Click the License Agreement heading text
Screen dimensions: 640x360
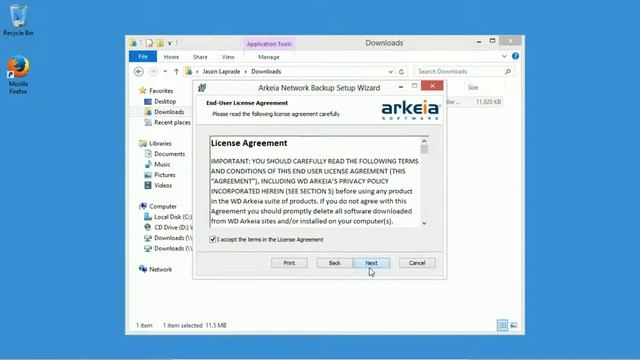[x=249, y=143]
